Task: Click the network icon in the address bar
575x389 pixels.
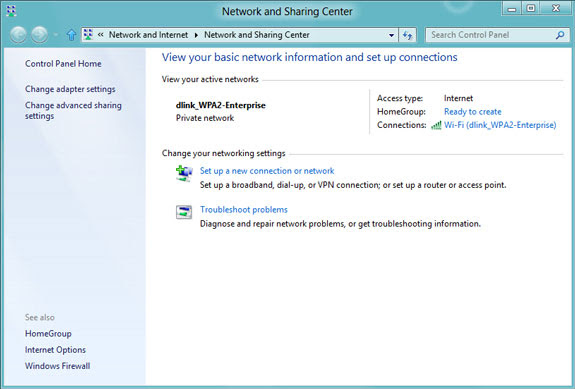Action: point(88,35)
